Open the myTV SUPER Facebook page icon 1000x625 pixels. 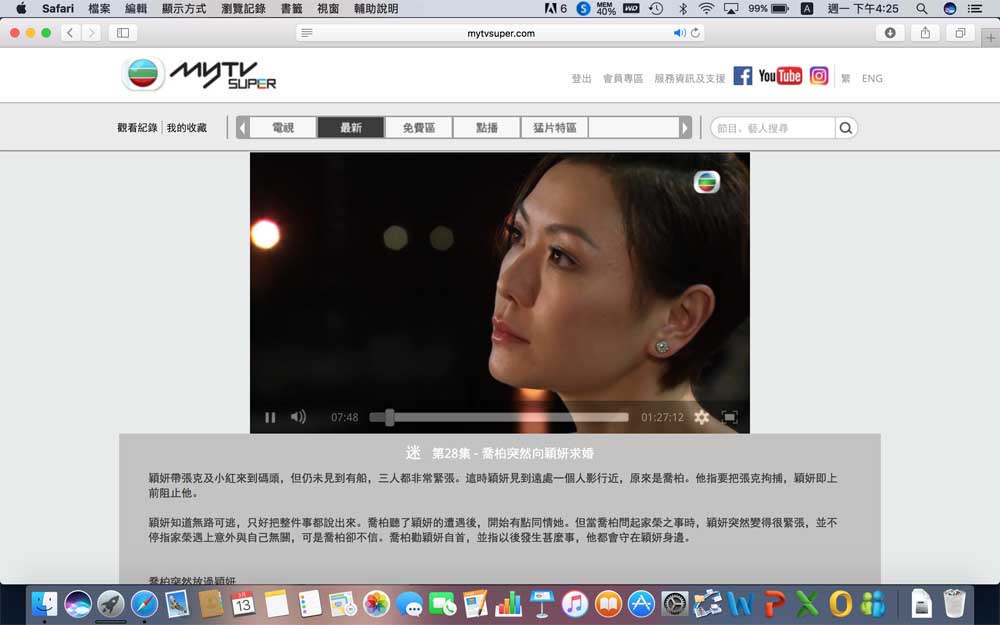click(x=742, y=76)
